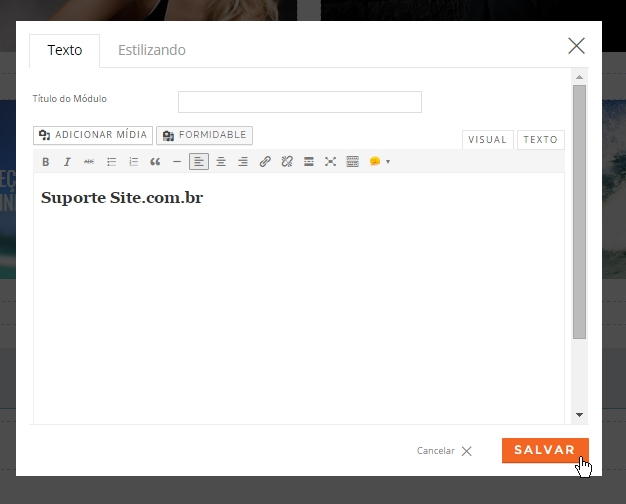
Task: Toggle the toolbar kitchen sink
Action: pyautogui.click(x=353, y=162)
